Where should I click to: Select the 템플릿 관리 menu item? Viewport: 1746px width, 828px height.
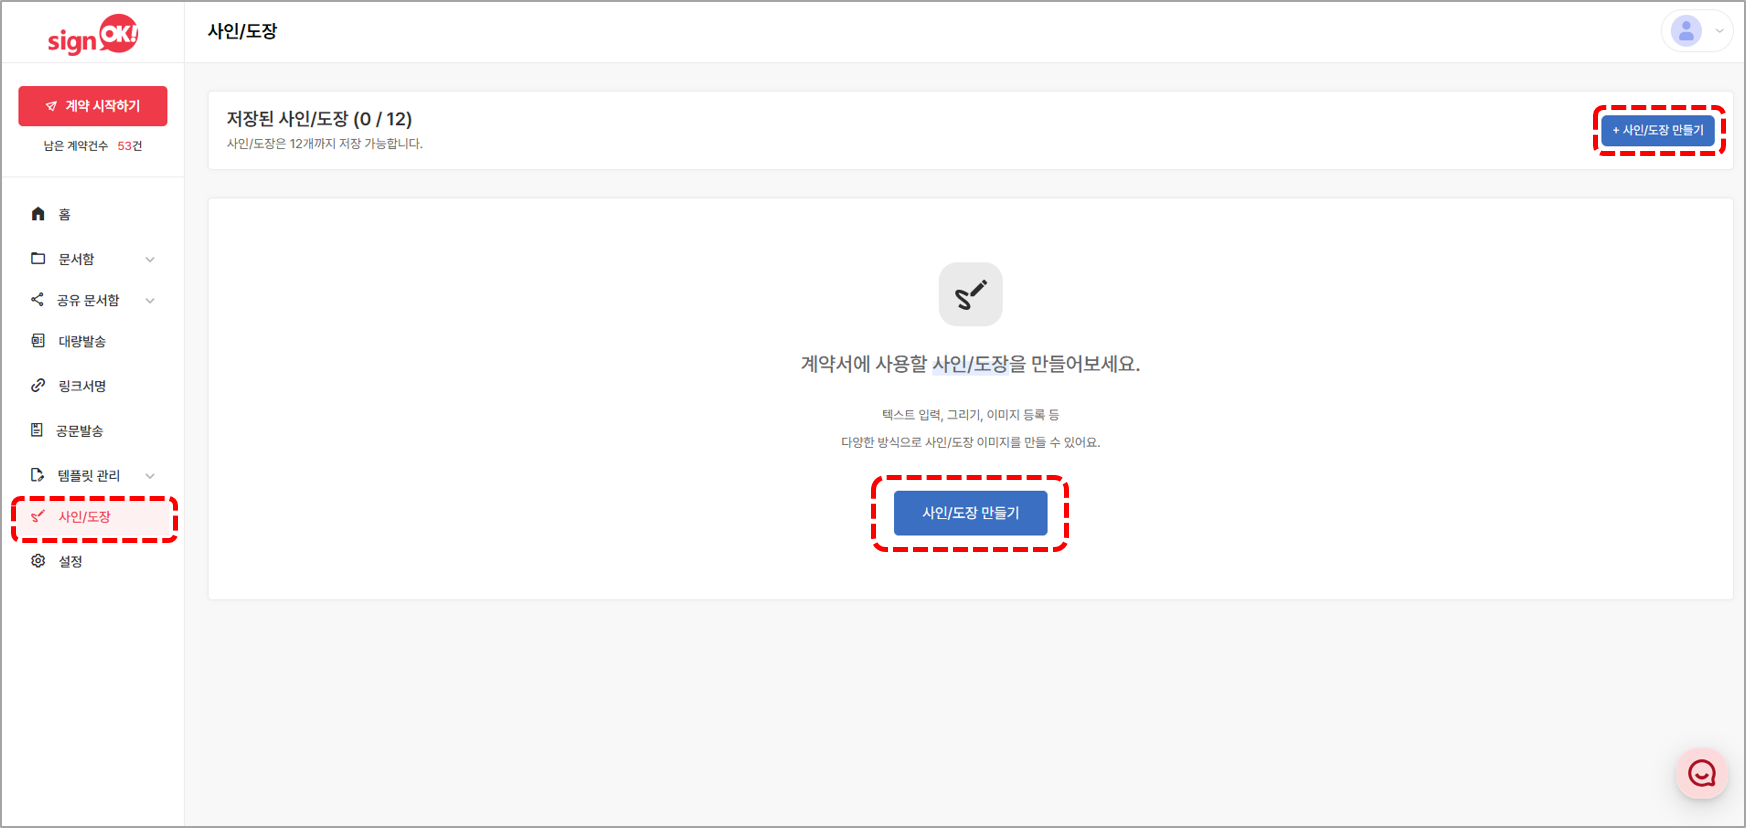pos(94,475)
